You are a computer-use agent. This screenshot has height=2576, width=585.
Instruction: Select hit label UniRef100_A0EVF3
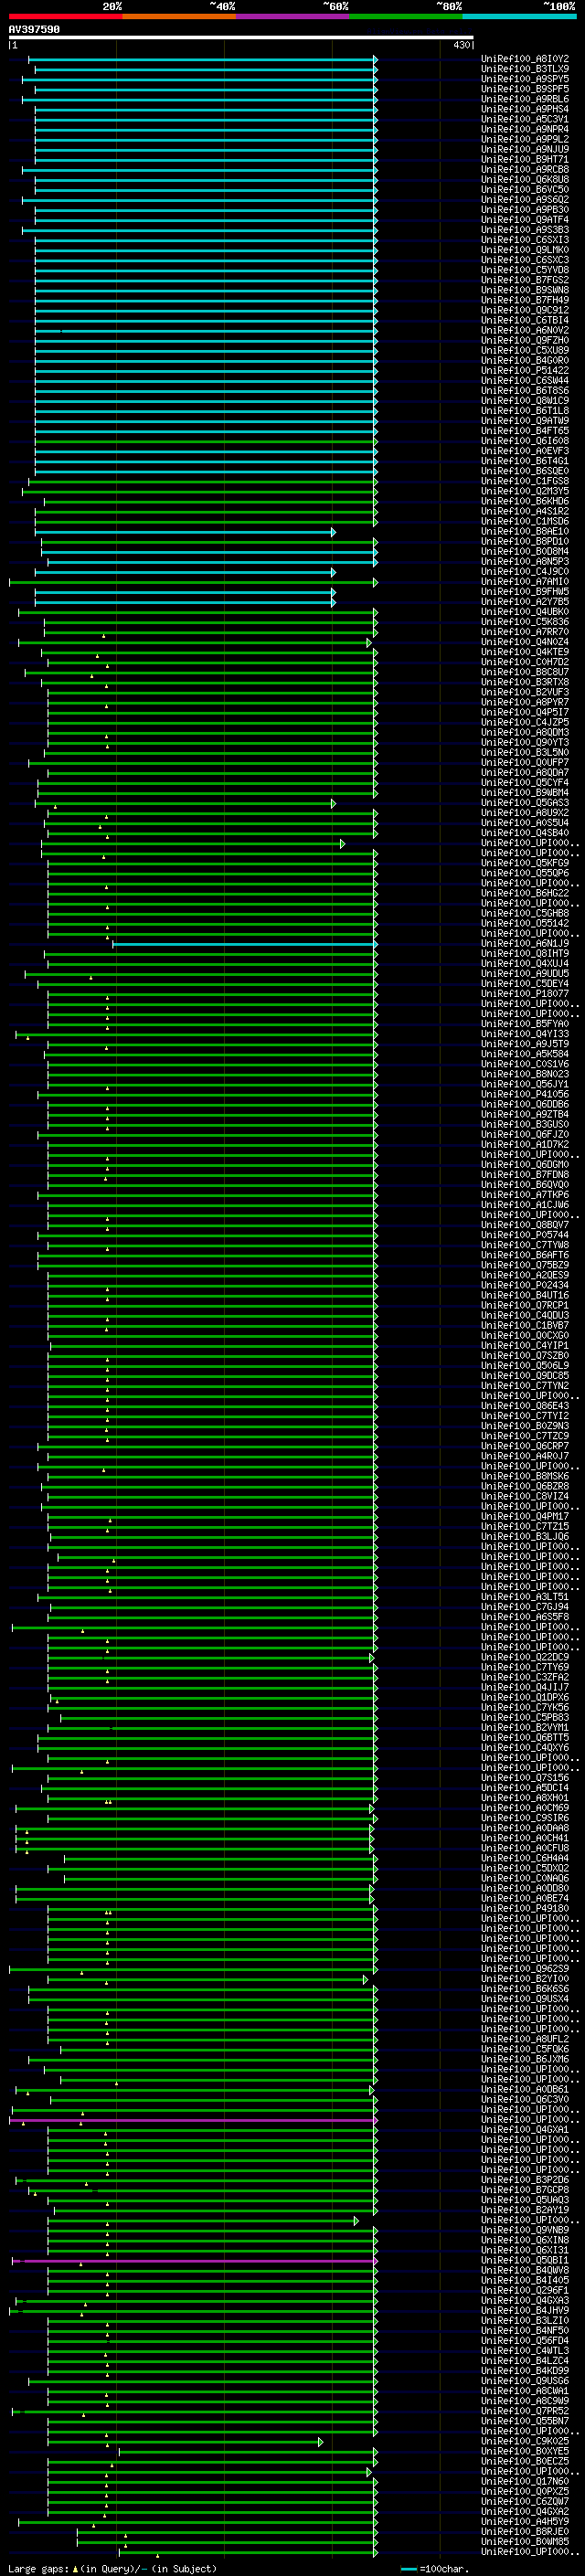coord(525,451)
